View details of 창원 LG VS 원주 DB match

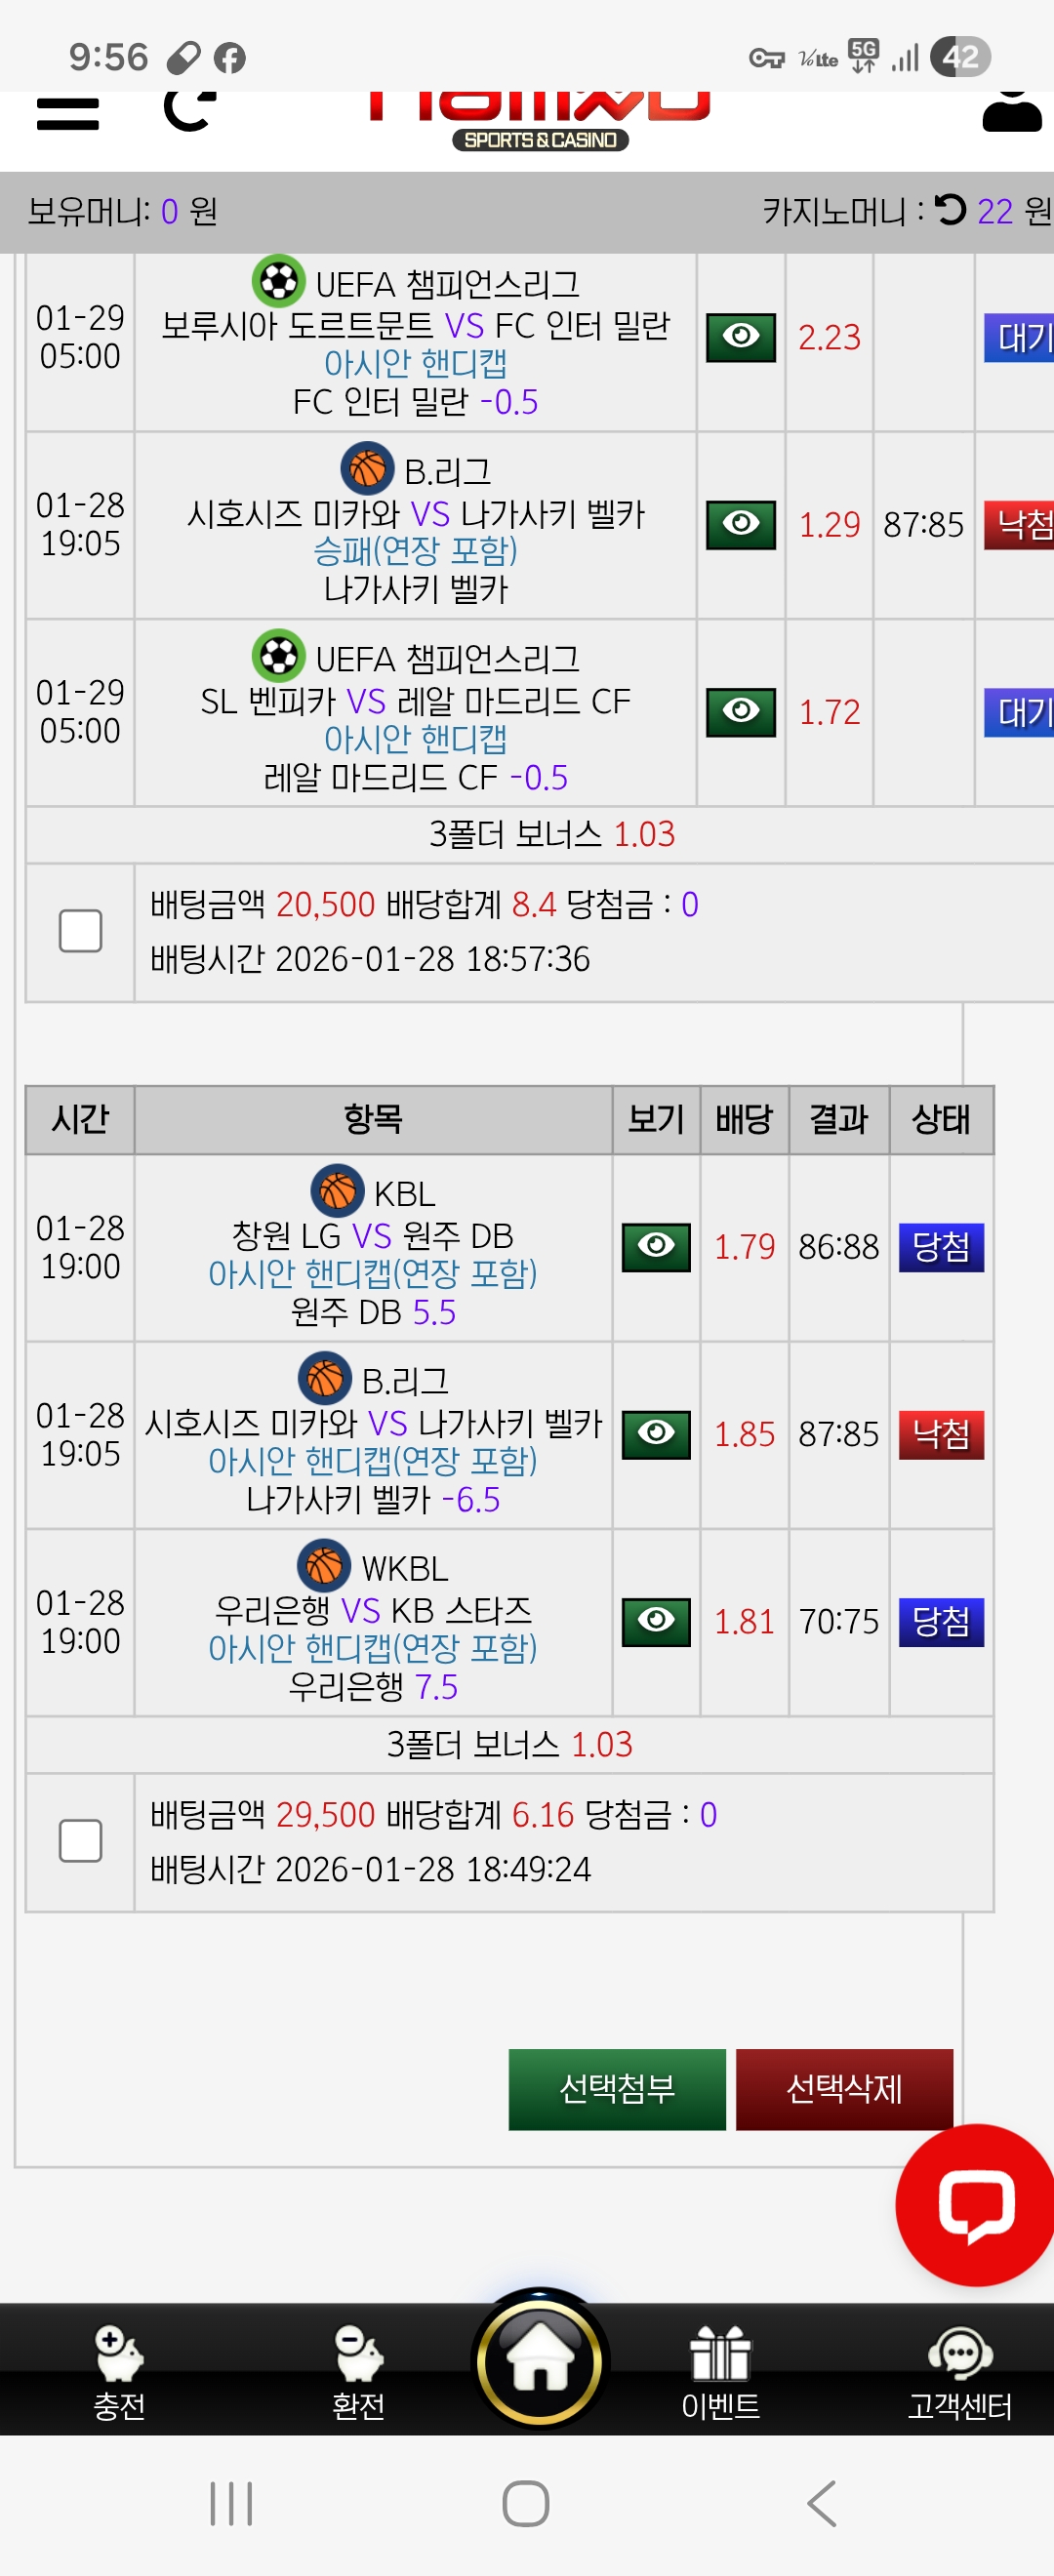[x=656, y=1247]
